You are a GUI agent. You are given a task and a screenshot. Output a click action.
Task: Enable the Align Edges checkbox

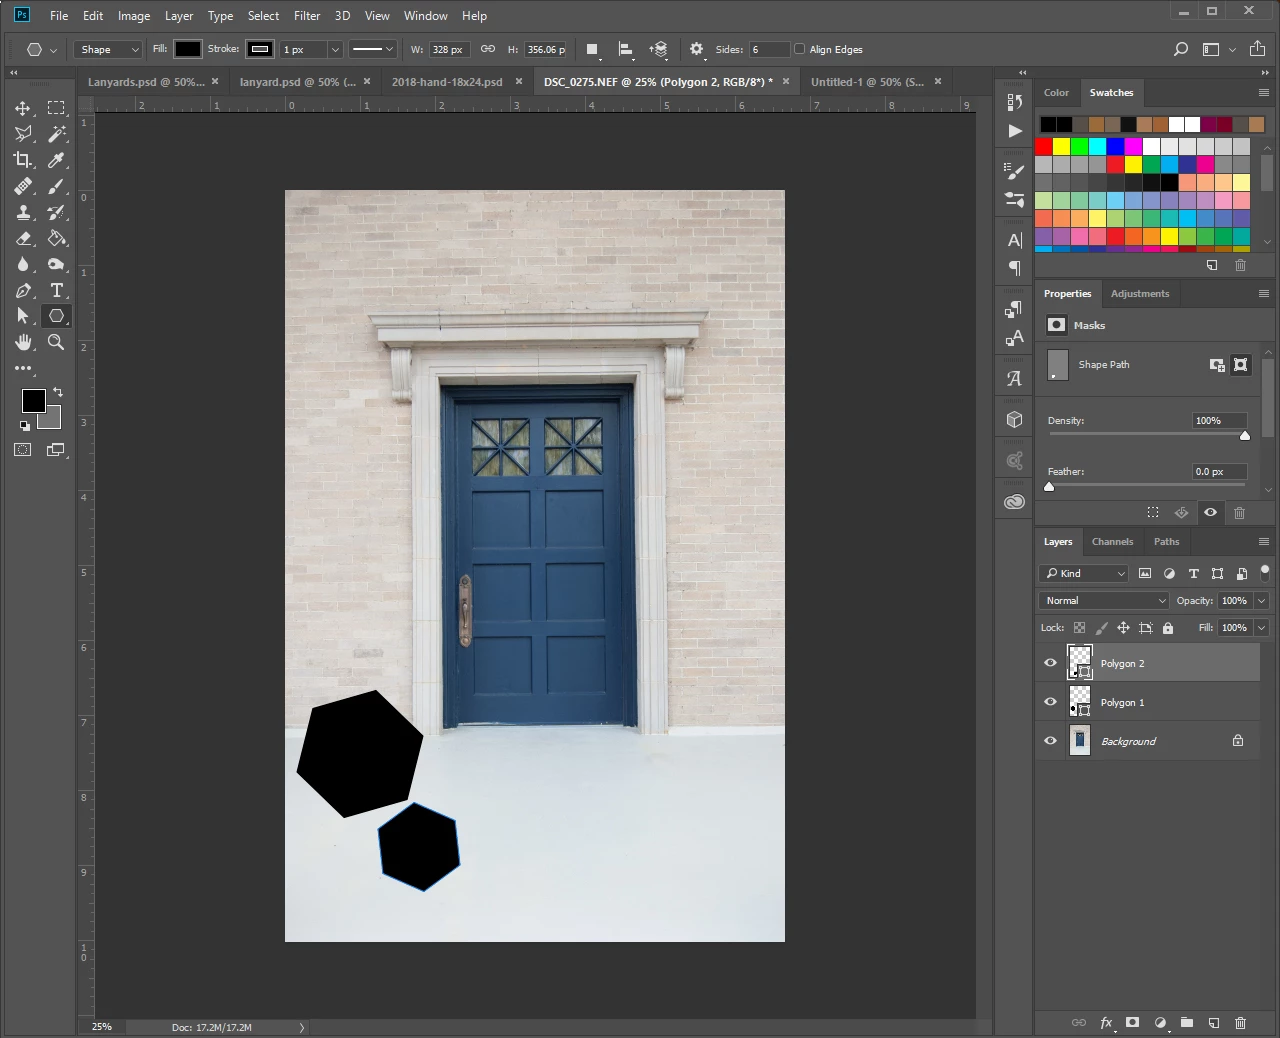pyautogui.click(x=799, y=49)
